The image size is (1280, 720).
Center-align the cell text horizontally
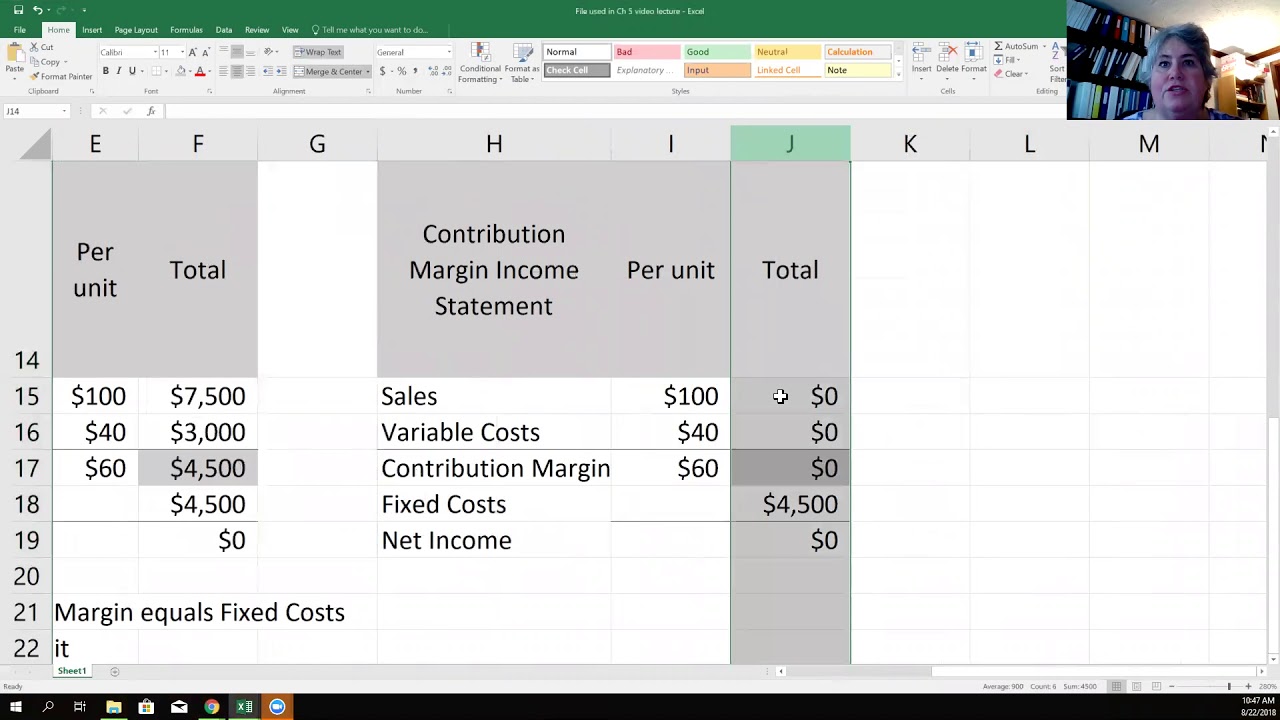(x=237, y=71)
